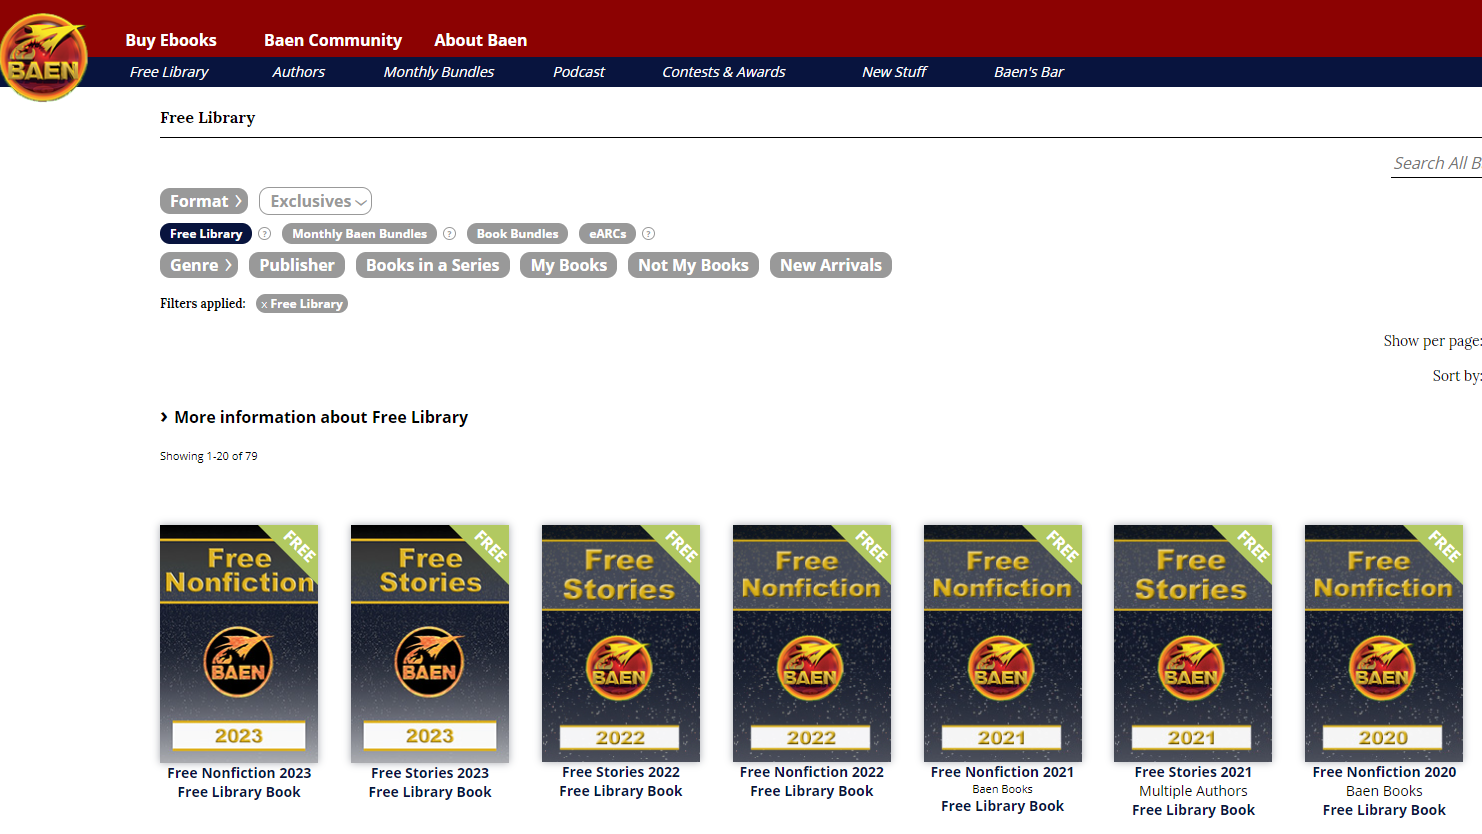
Task: Open the Free Stories 2021 book cover
Action: pyautogui.click(x=1193, y=643)
